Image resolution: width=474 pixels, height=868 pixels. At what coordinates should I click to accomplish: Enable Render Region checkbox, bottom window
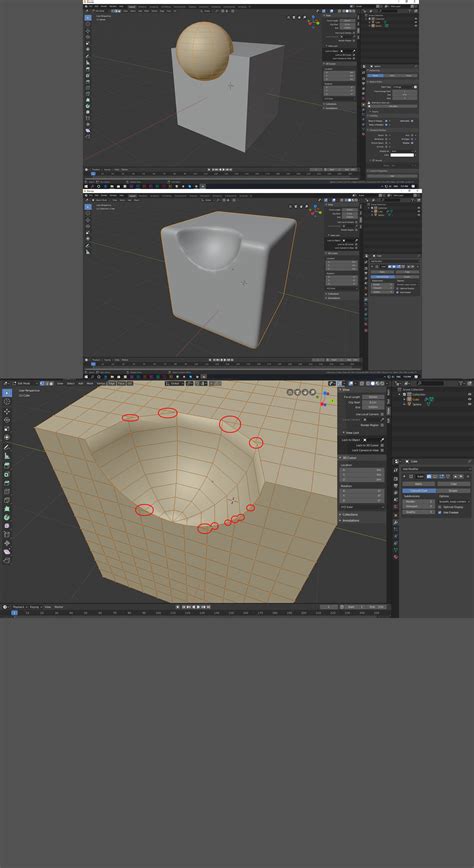(x=382, y=425)
